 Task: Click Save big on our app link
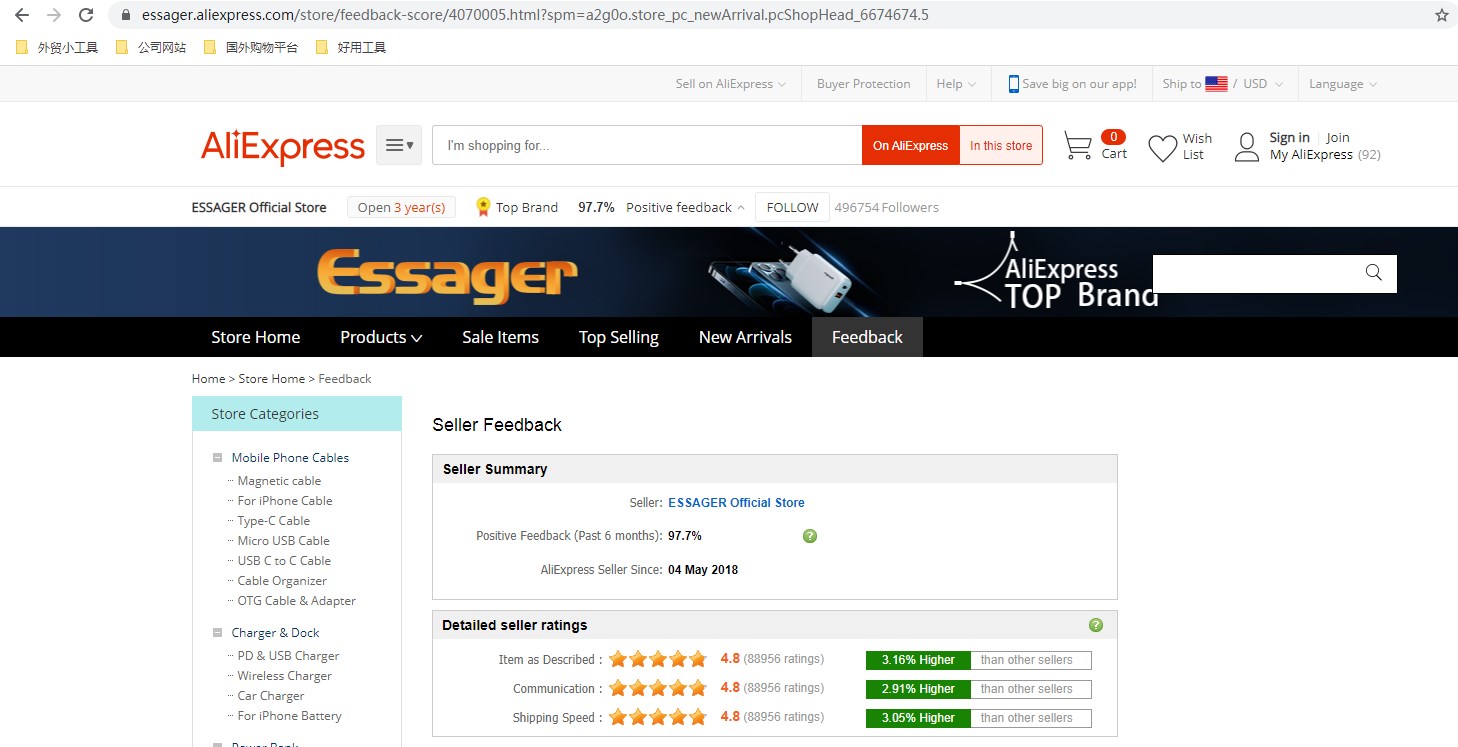[1079, 84]
